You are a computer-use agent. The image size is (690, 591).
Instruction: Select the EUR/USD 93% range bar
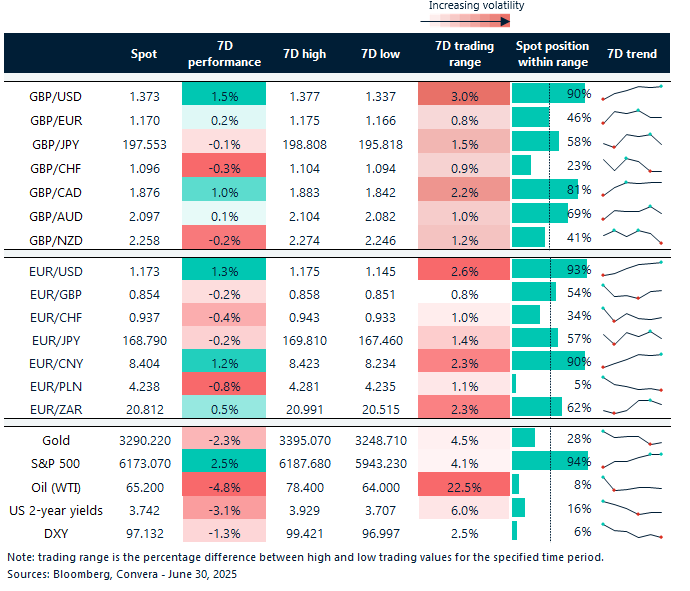pos(549,268)
